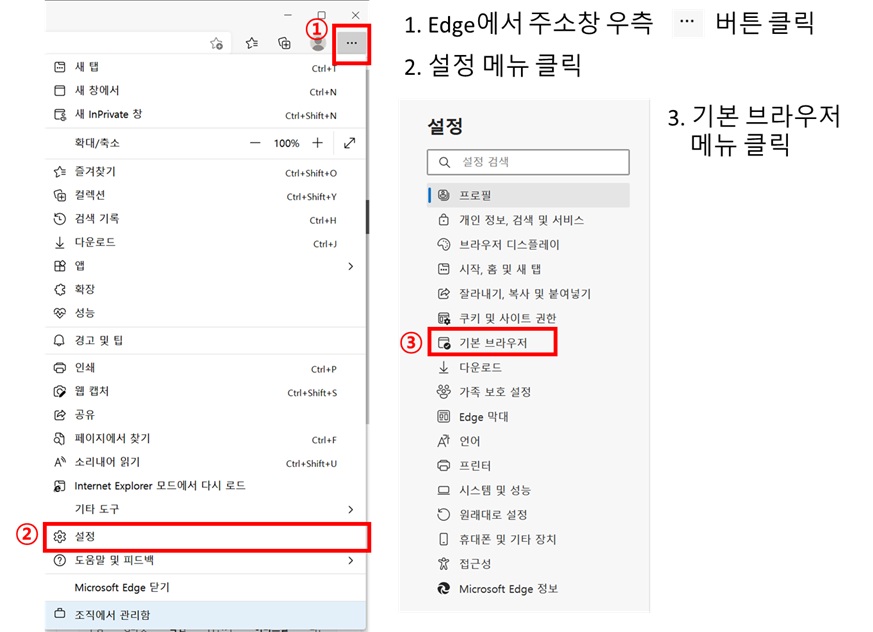Select 소리내어 읽기 menu entry
Screen dimensions: 873x632
tap(205, 462)
